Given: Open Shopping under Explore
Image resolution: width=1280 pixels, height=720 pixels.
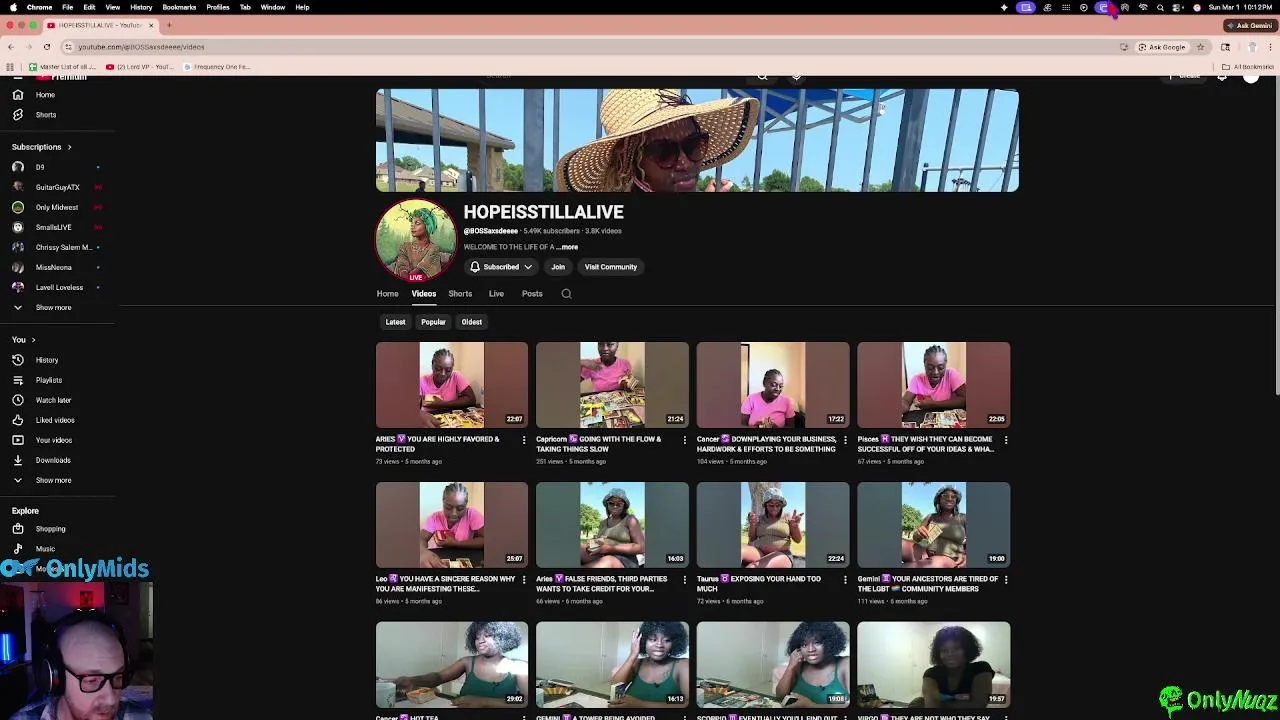Looking at the screenshot, I should coord(50,529).
